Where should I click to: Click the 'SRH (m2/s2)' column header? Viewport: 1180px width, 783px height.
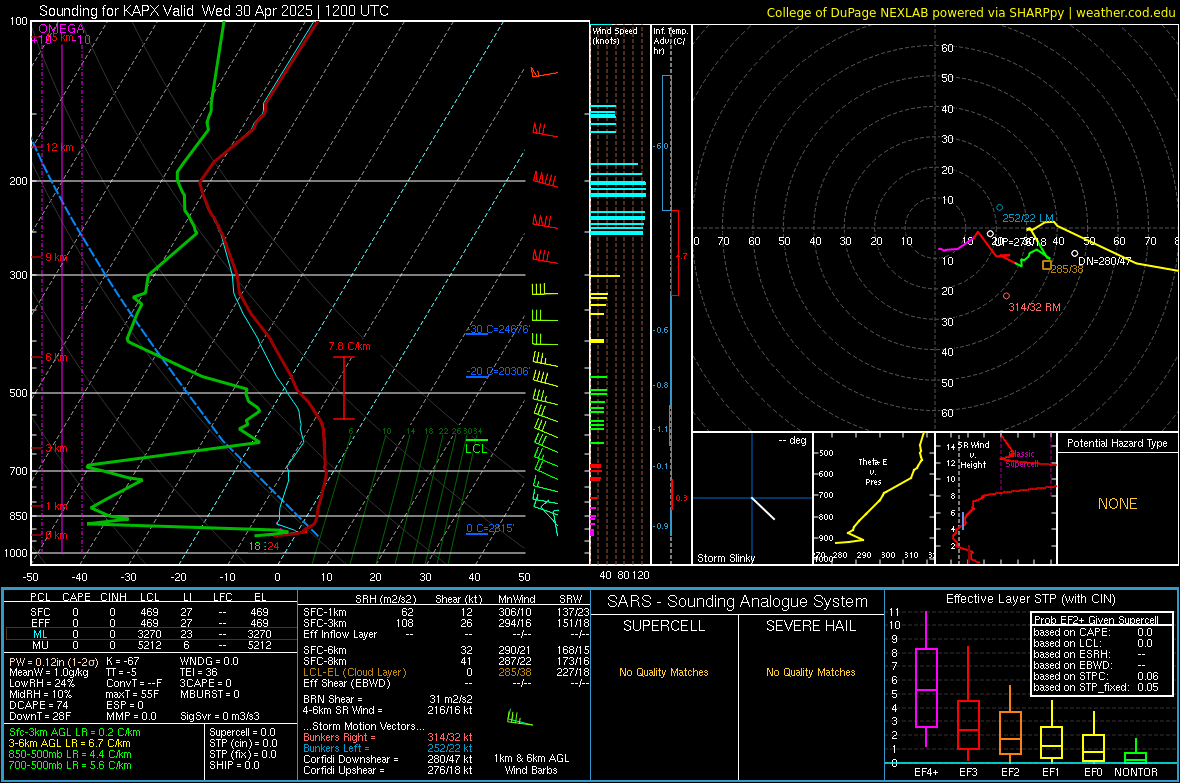385,599
